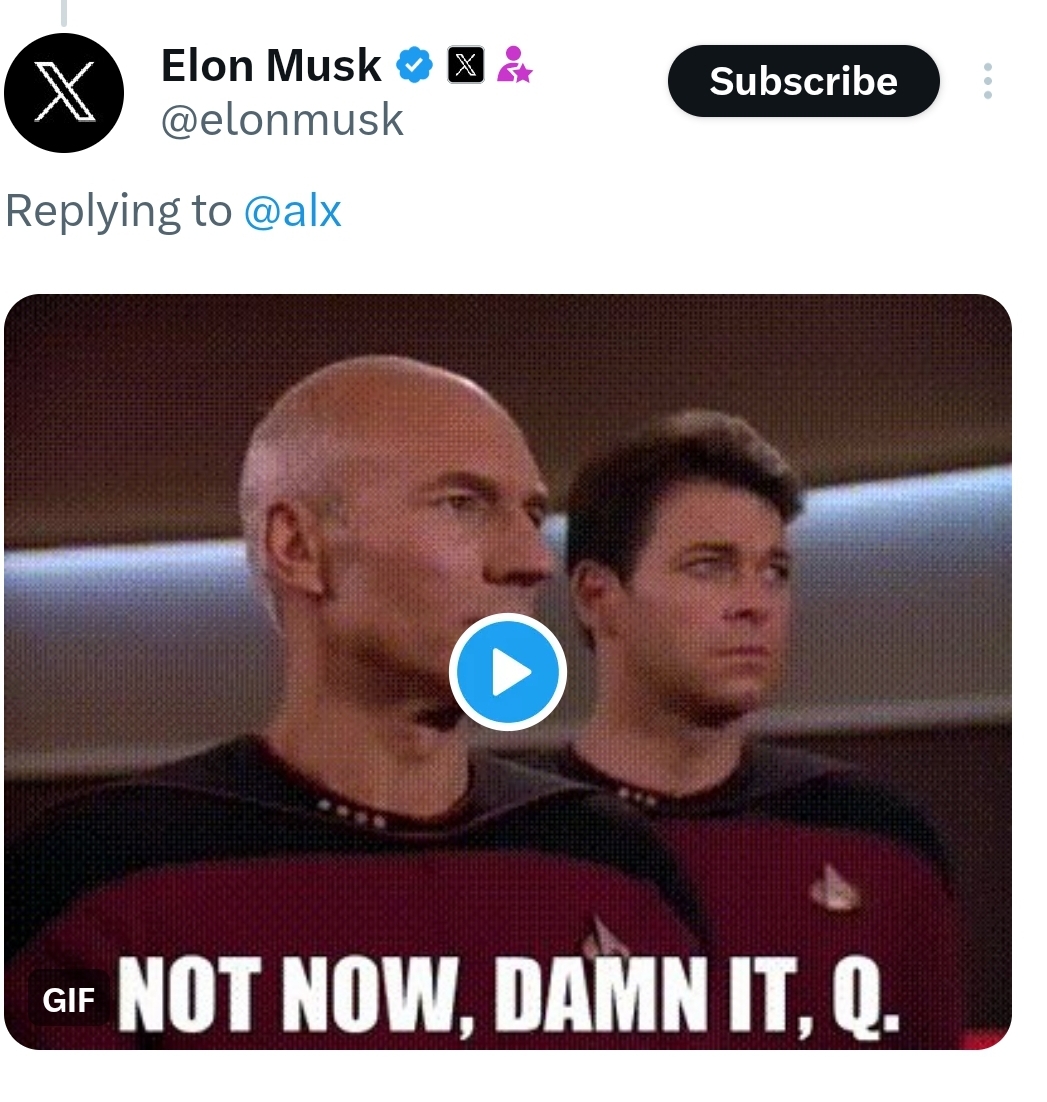Screen dimensions: 1047x1102
Task: Click the collar pips on front uniform
Action: pyautogui.click(x=350, y=812)
